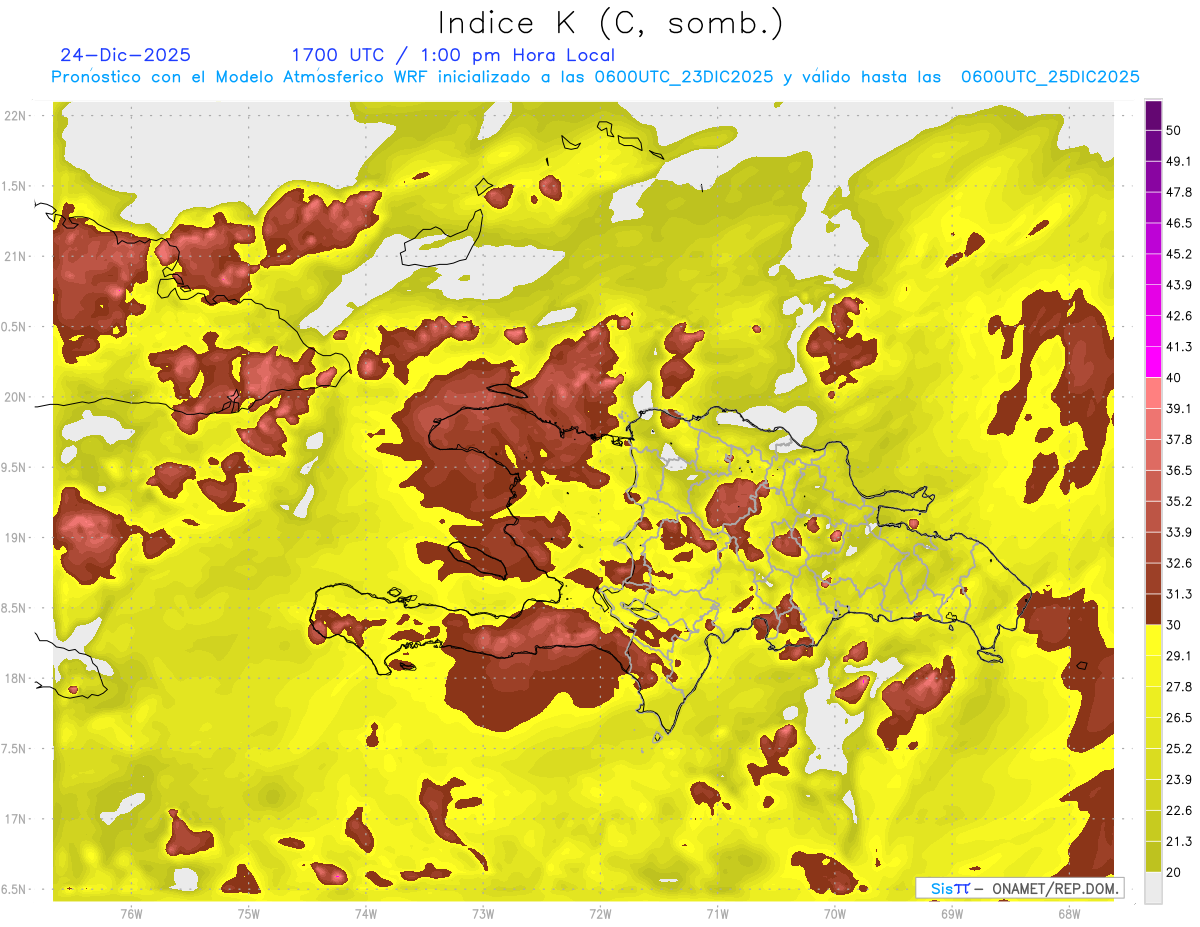Click the "69W" longitude label
This screenshot has height=927, width=1200.
pos(952,913)
